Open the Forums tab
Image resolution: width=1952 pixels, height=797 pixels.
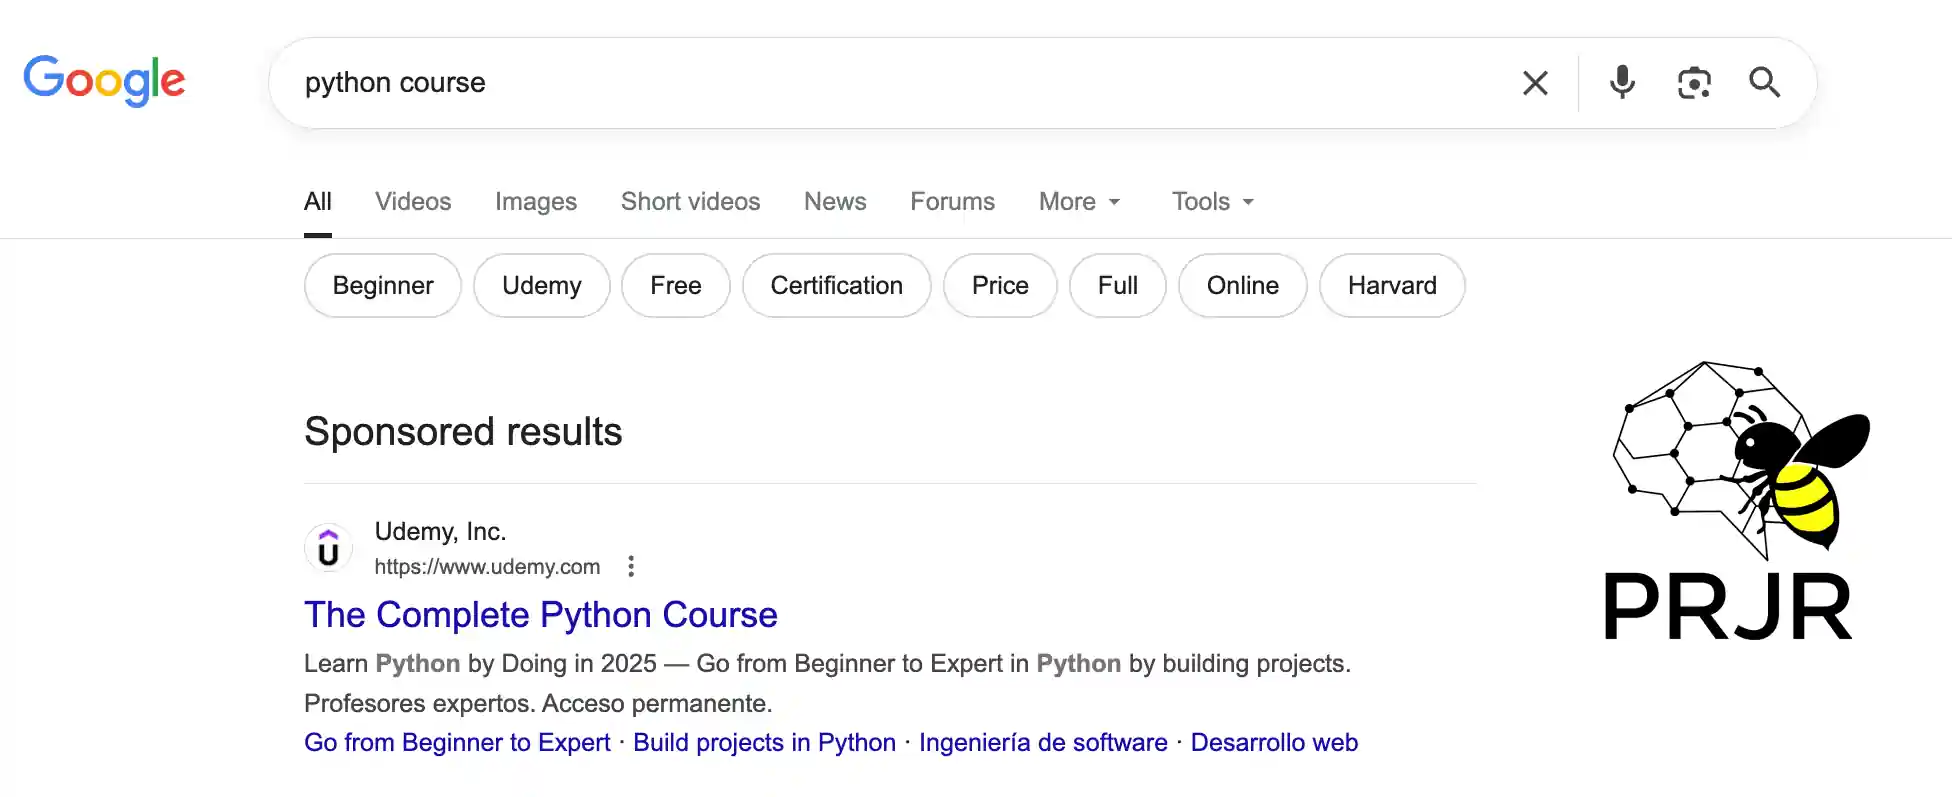coord(952,202)
